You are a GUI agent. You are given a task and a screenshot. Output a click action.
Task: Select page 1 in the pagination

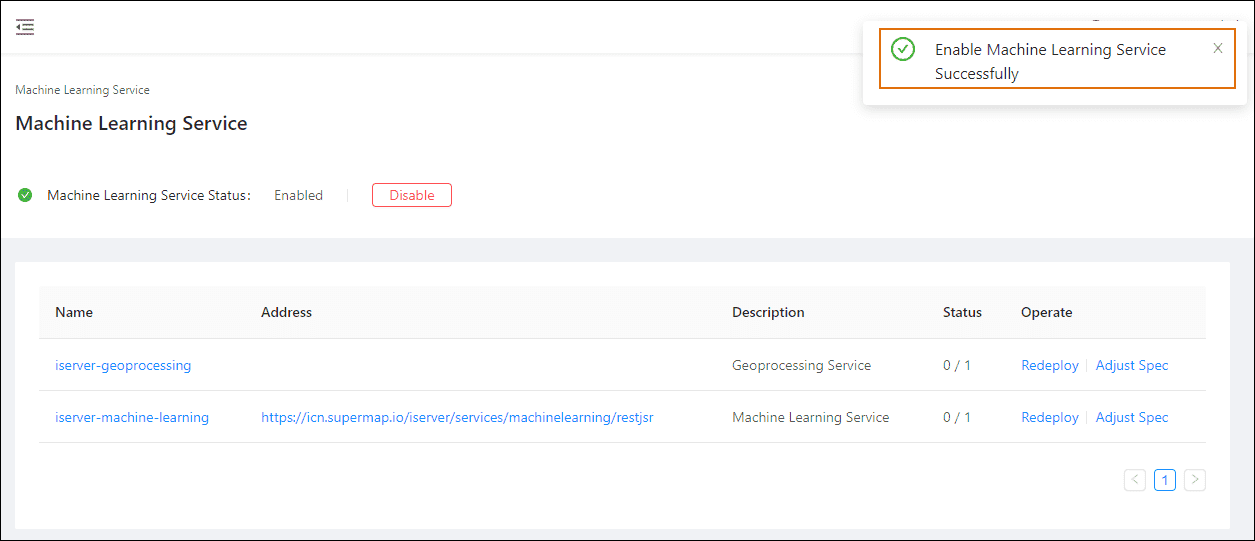1164,480
